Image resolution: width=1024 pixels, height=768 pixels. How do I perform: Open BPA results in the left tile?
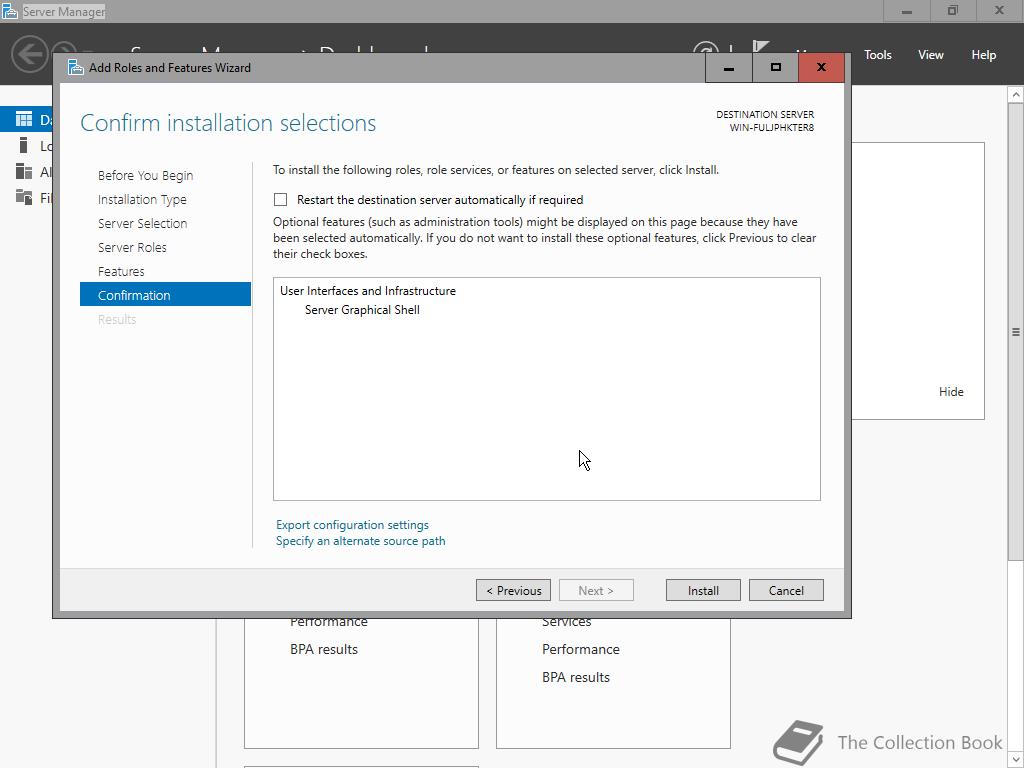[324, 649]
